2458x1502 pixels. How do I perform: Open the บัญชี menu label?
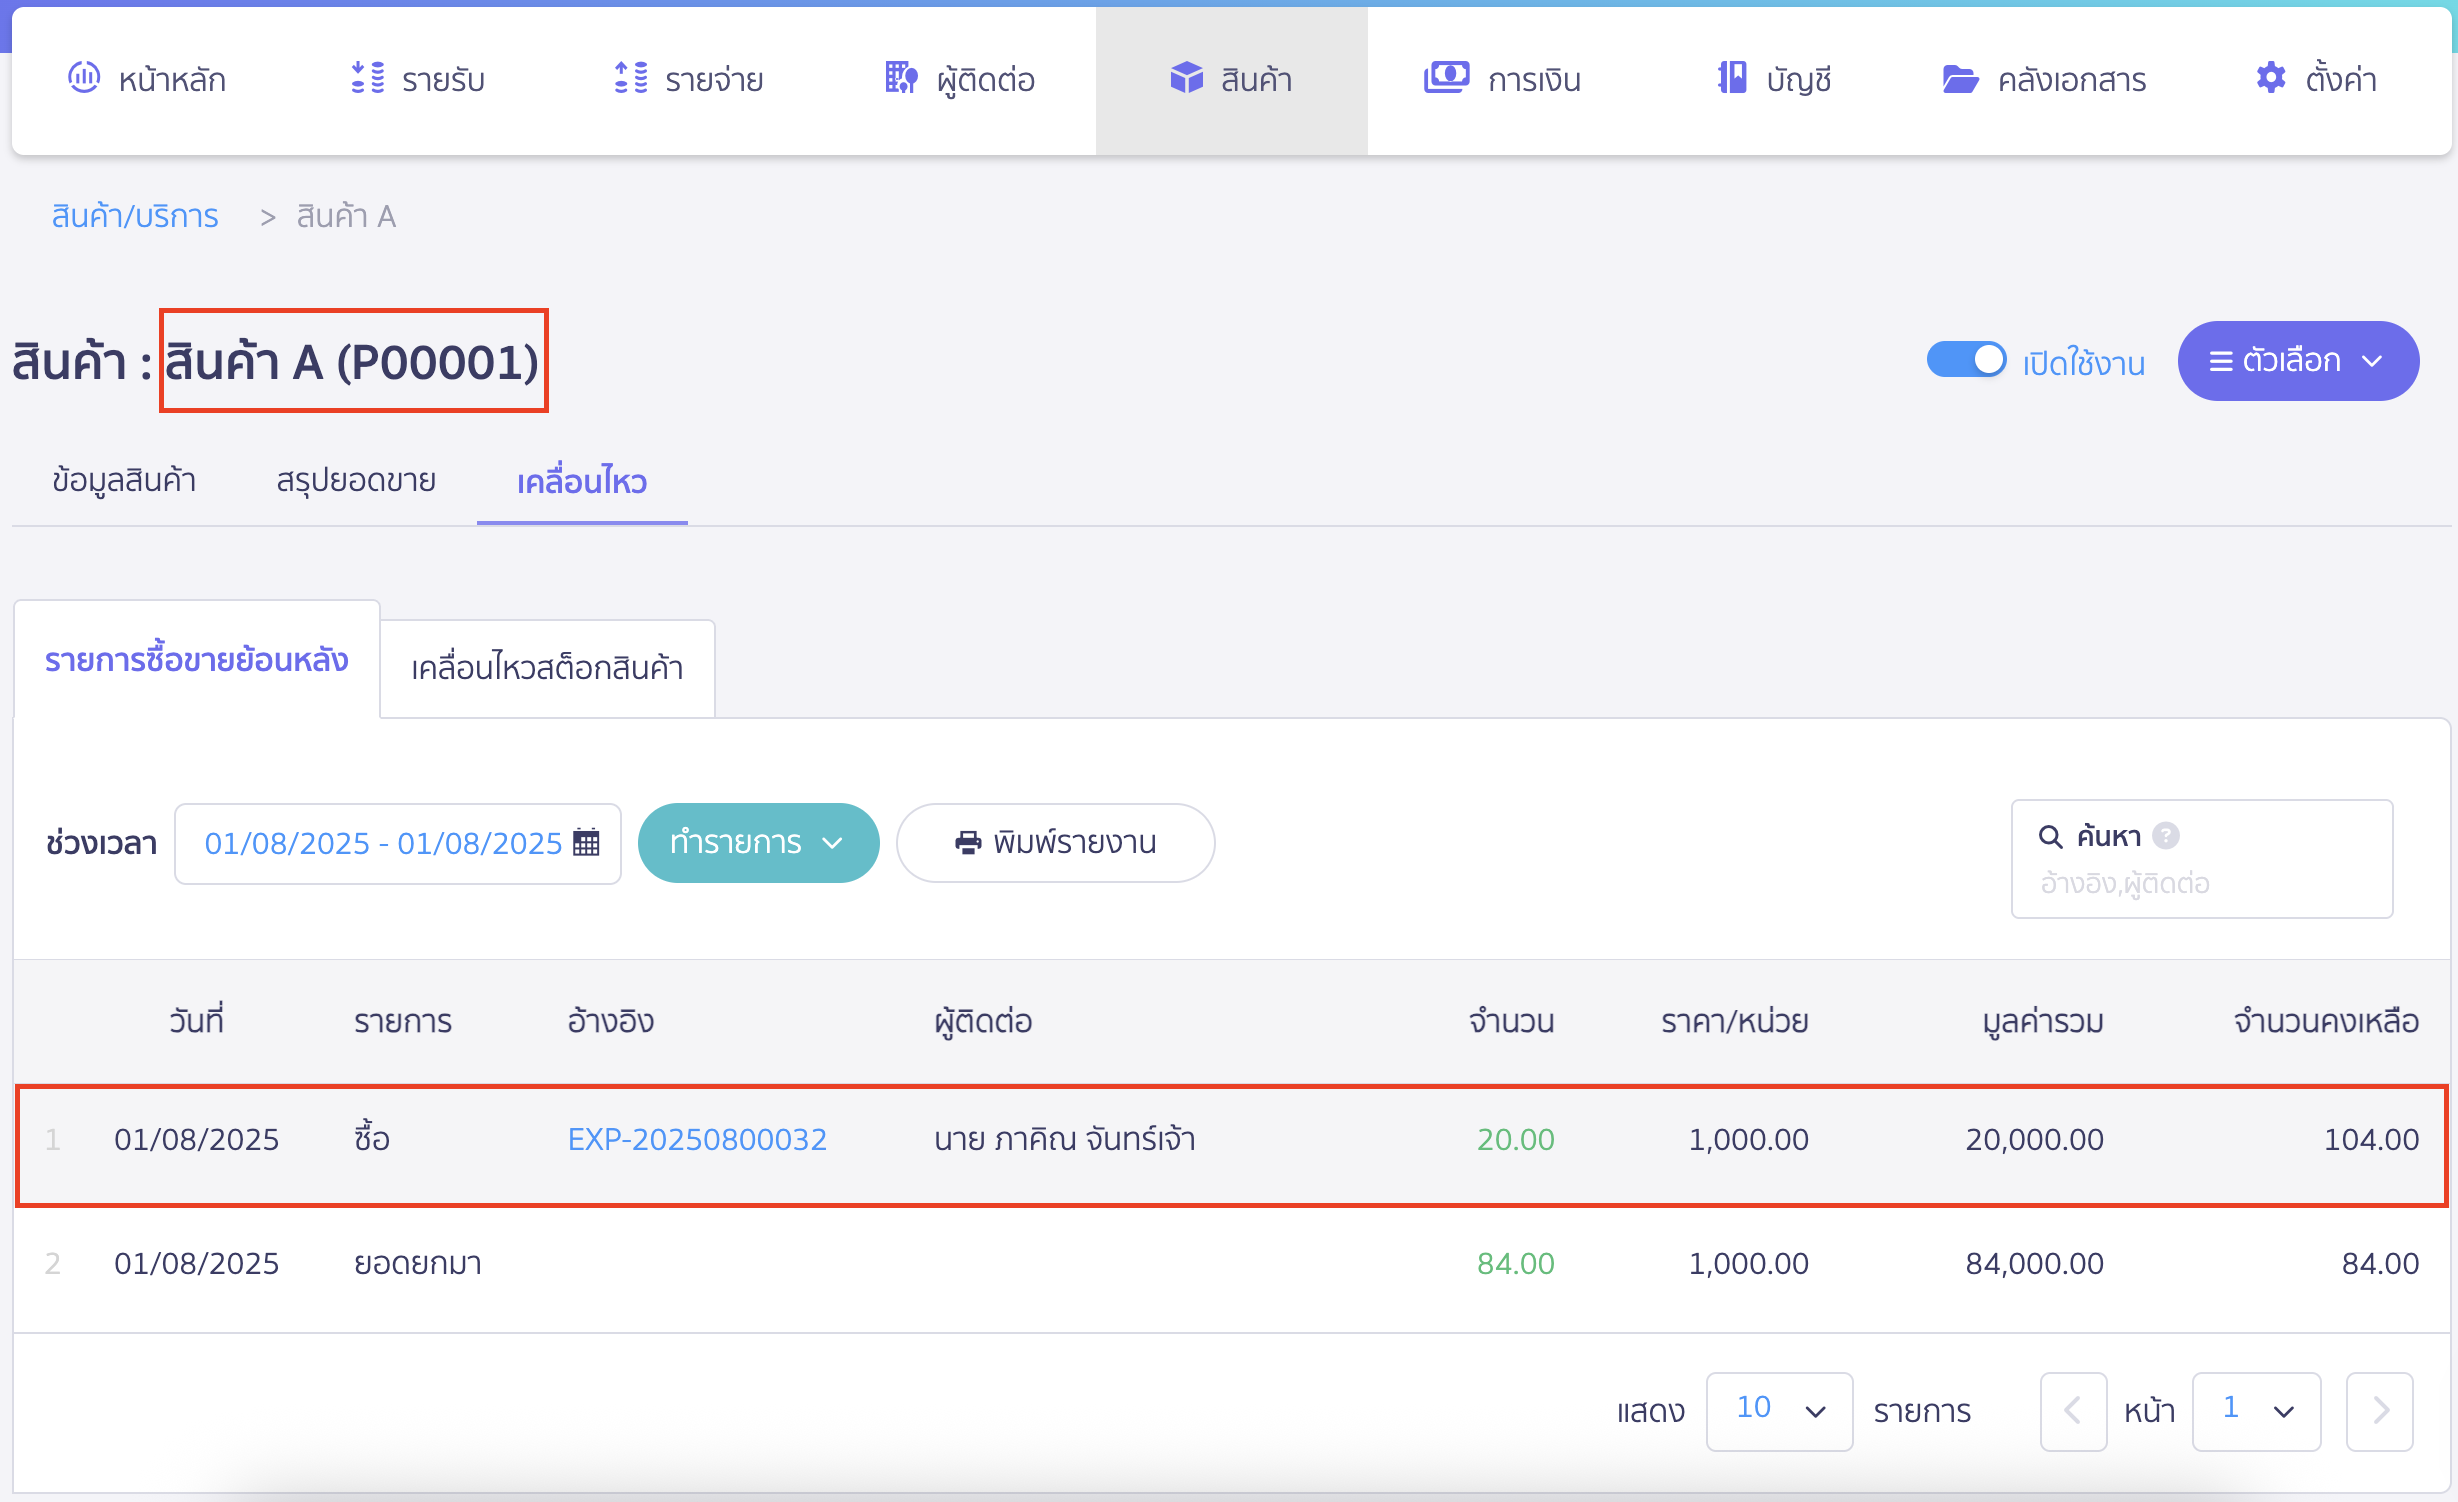click(1798, 79)
